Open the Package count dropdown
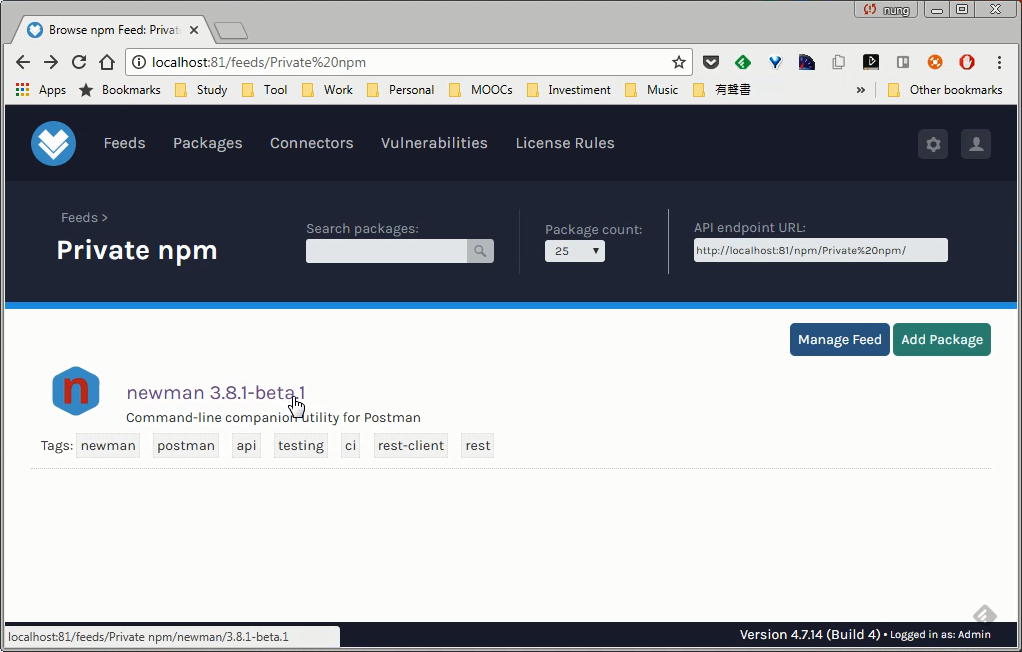 (x=575, y=251)
